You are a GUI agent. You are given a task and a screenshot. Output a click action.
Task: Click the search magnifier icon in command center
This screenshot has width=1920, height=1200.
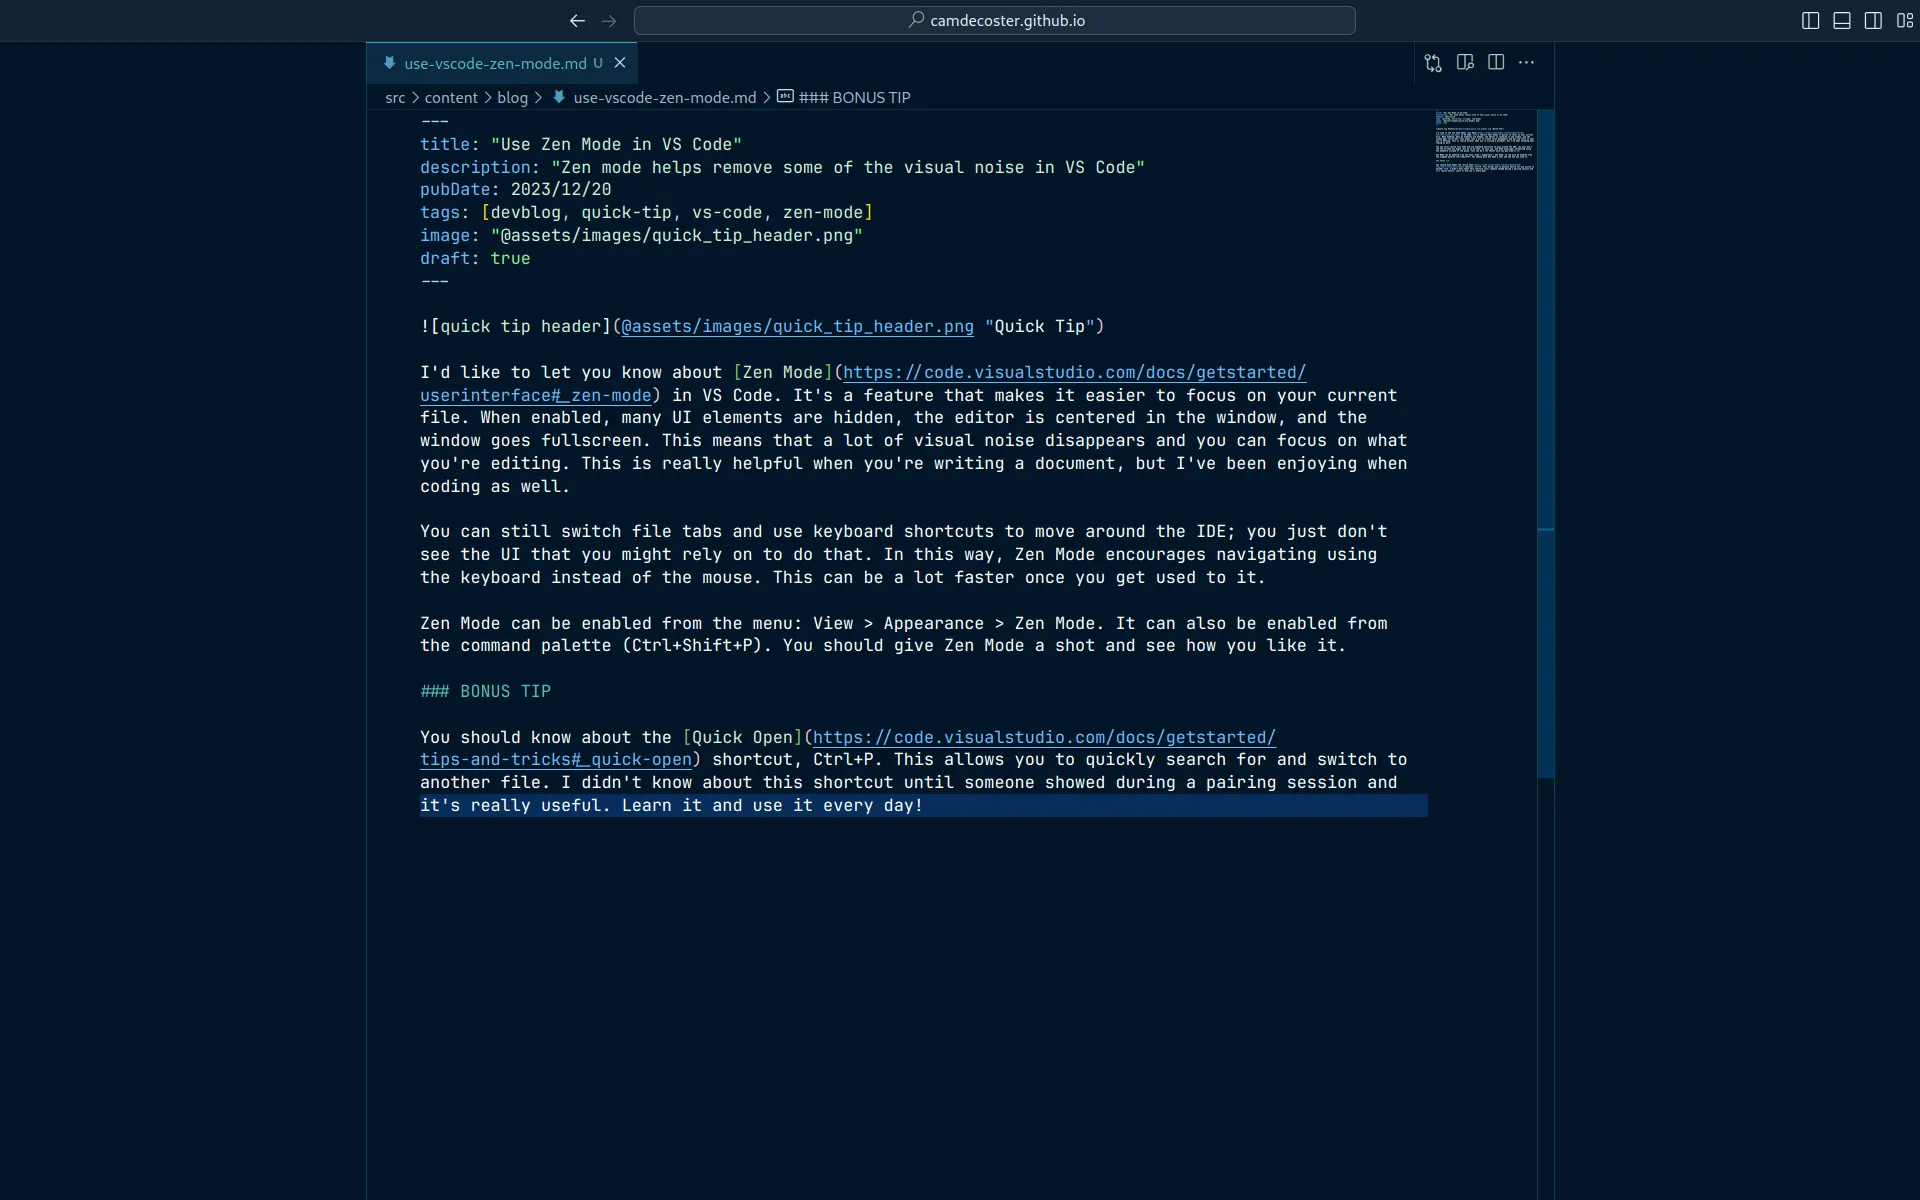[x=916, y=20]
